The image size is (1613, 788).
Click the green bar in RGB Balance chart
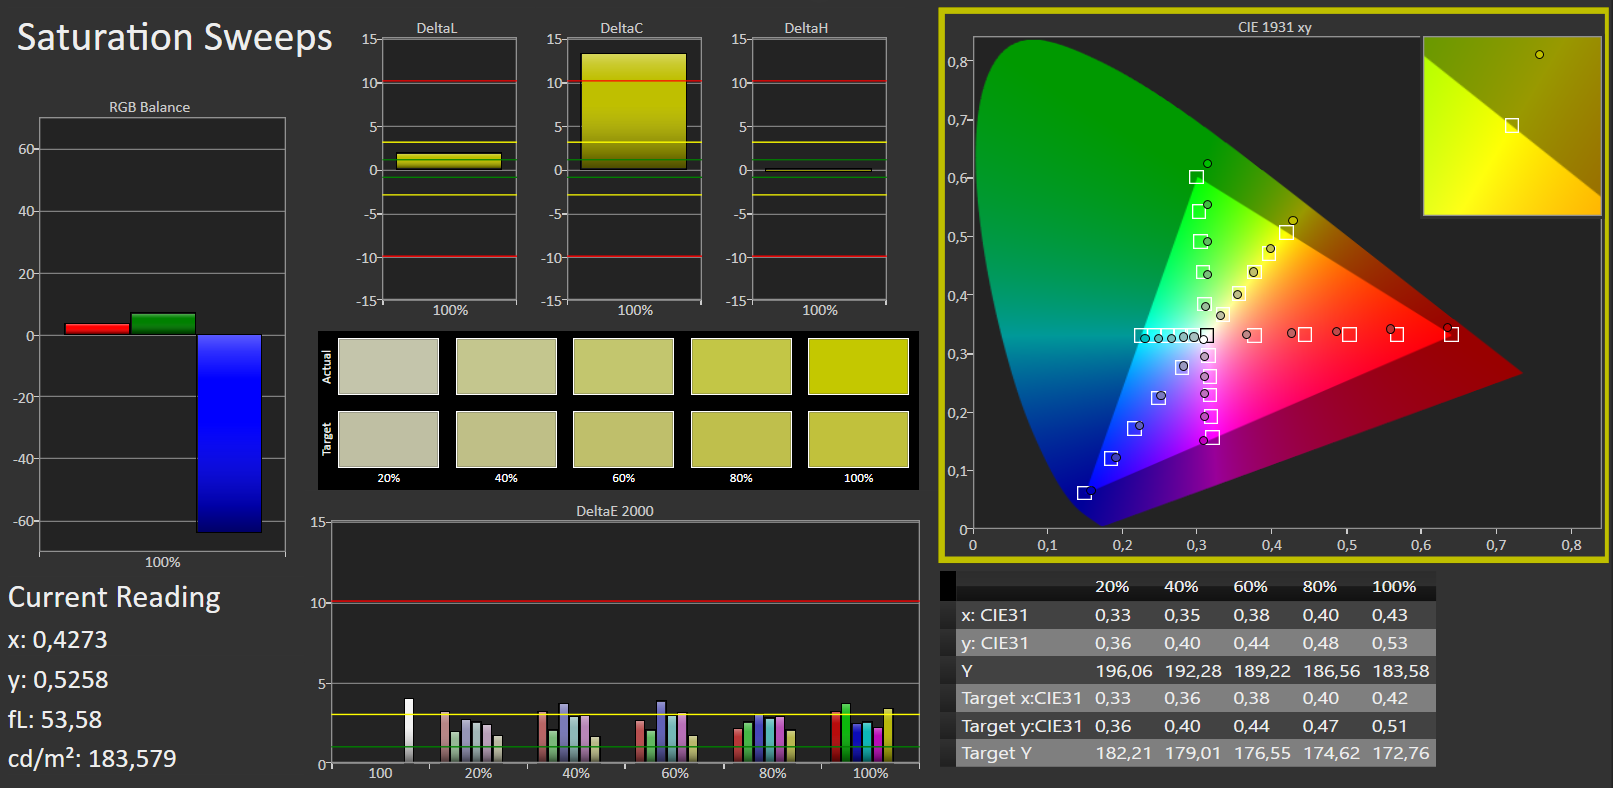(x=163, y=324)
